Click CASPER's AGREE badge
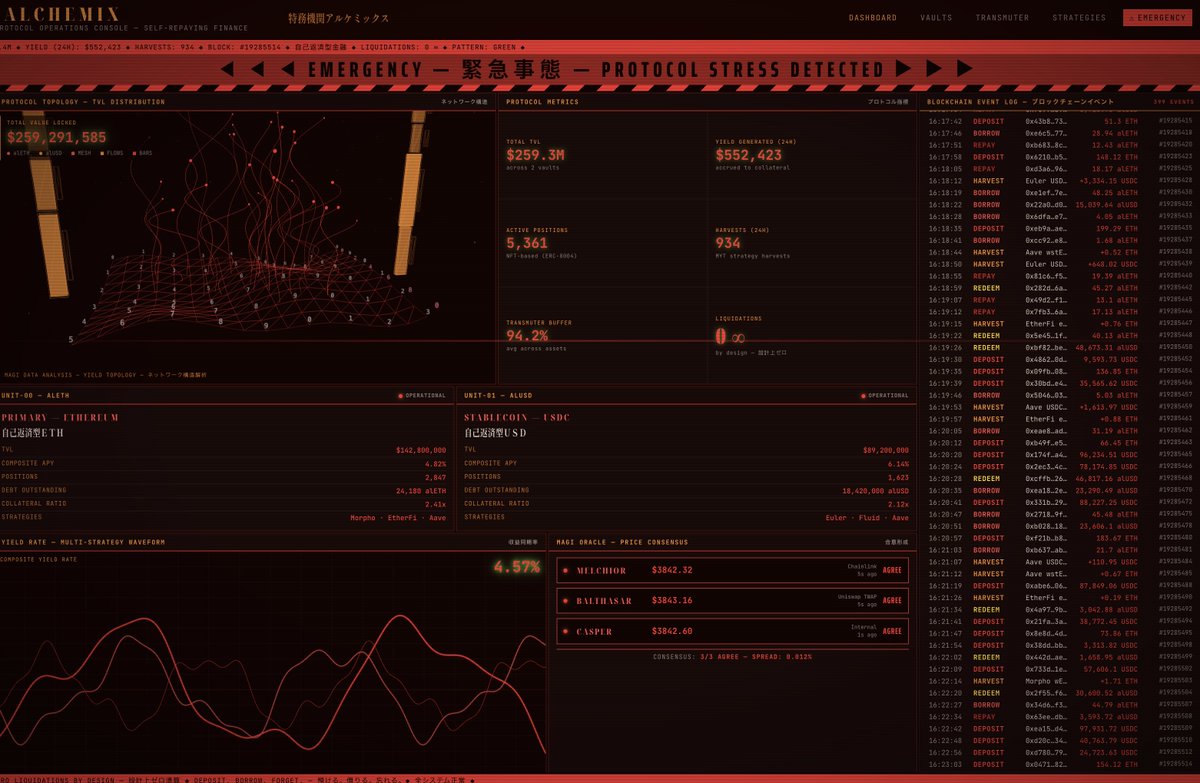 pyautogui.click(x=892, y=631)
